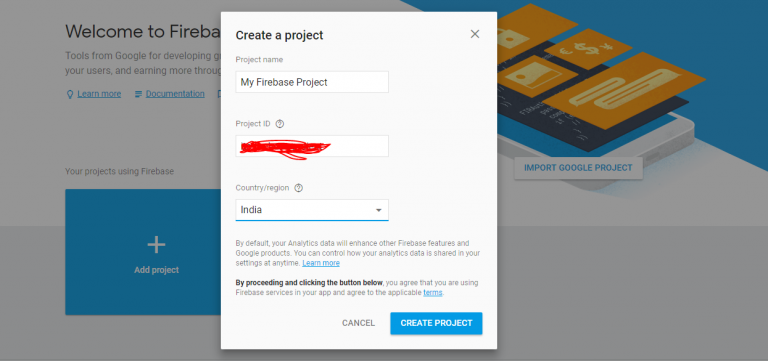The image size is (768, 361).
Task: Click the help icon beside Project ID
Action: 280,124
